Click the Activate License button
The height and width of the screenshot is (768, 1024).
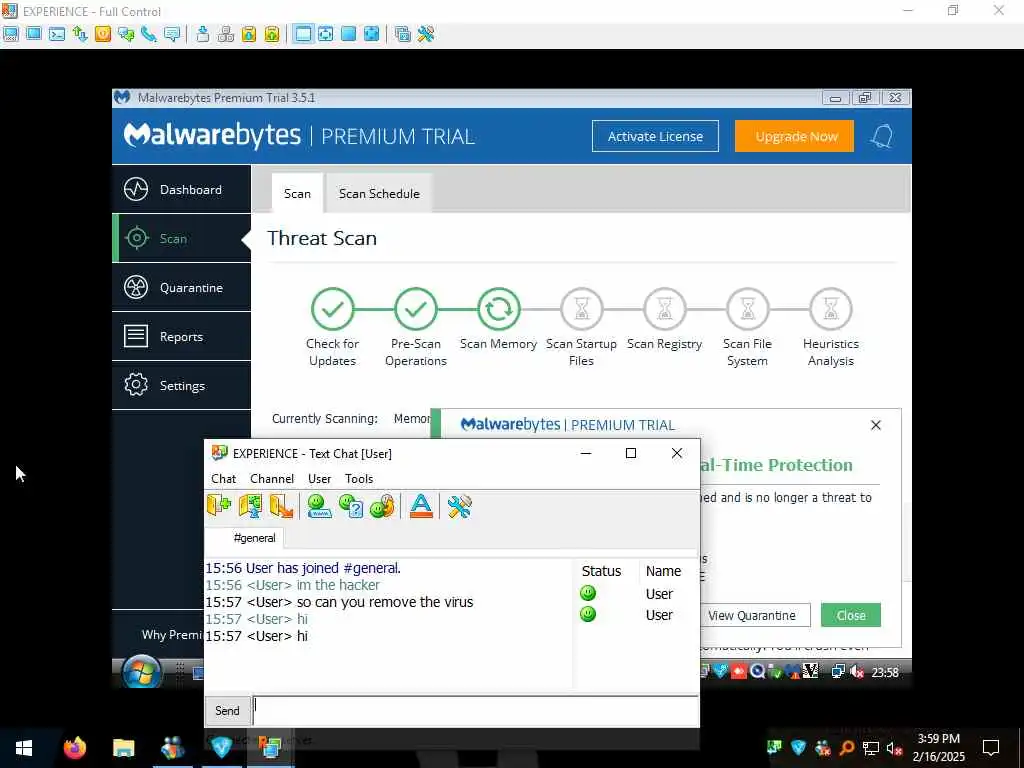[655, 136]
